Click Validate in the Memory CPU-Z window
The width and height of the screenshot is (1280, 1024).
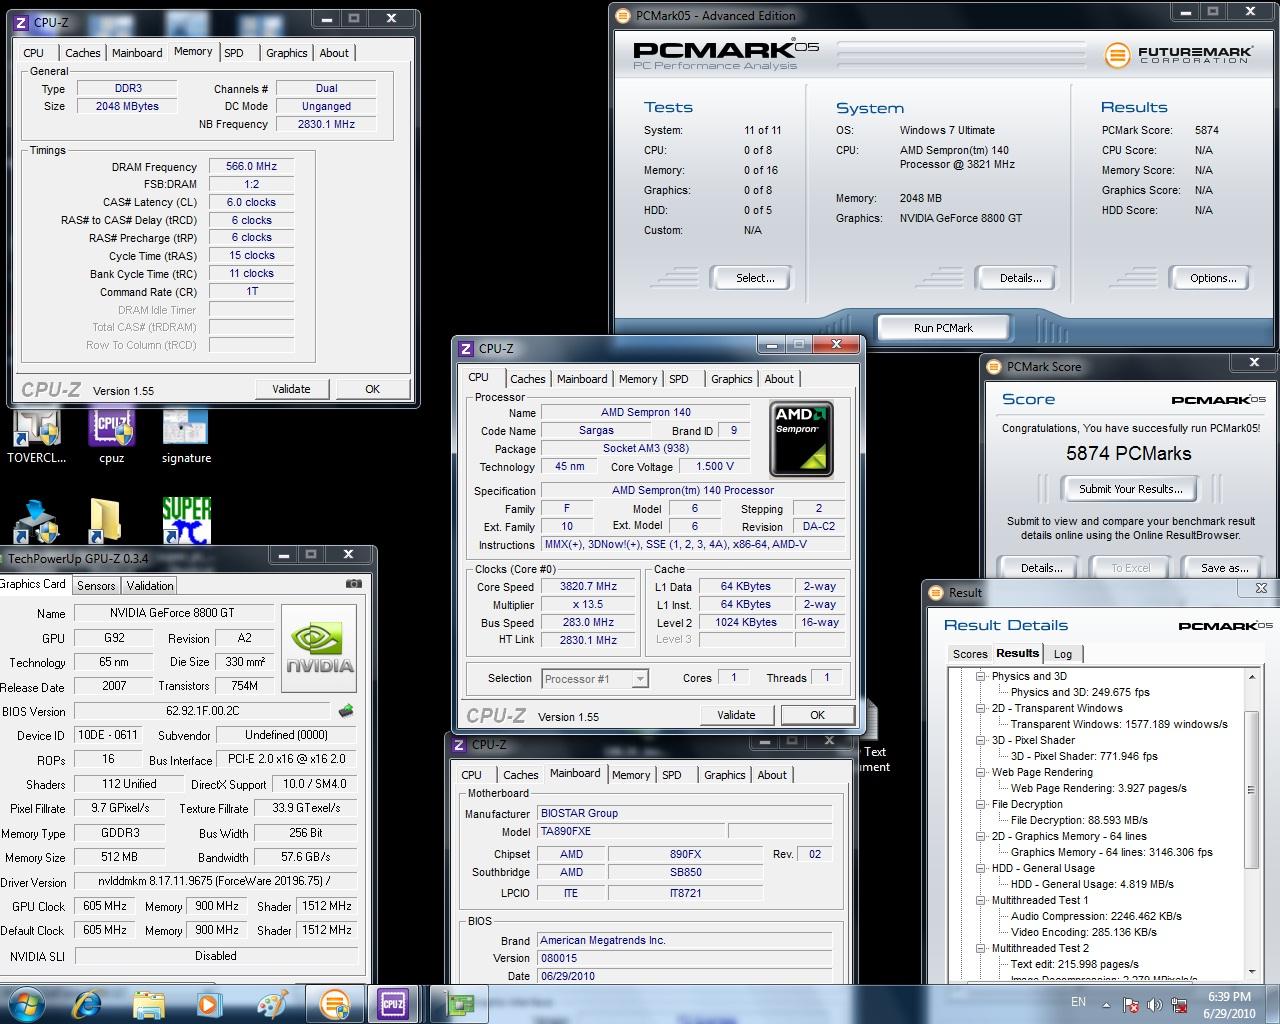coord(291,389)
